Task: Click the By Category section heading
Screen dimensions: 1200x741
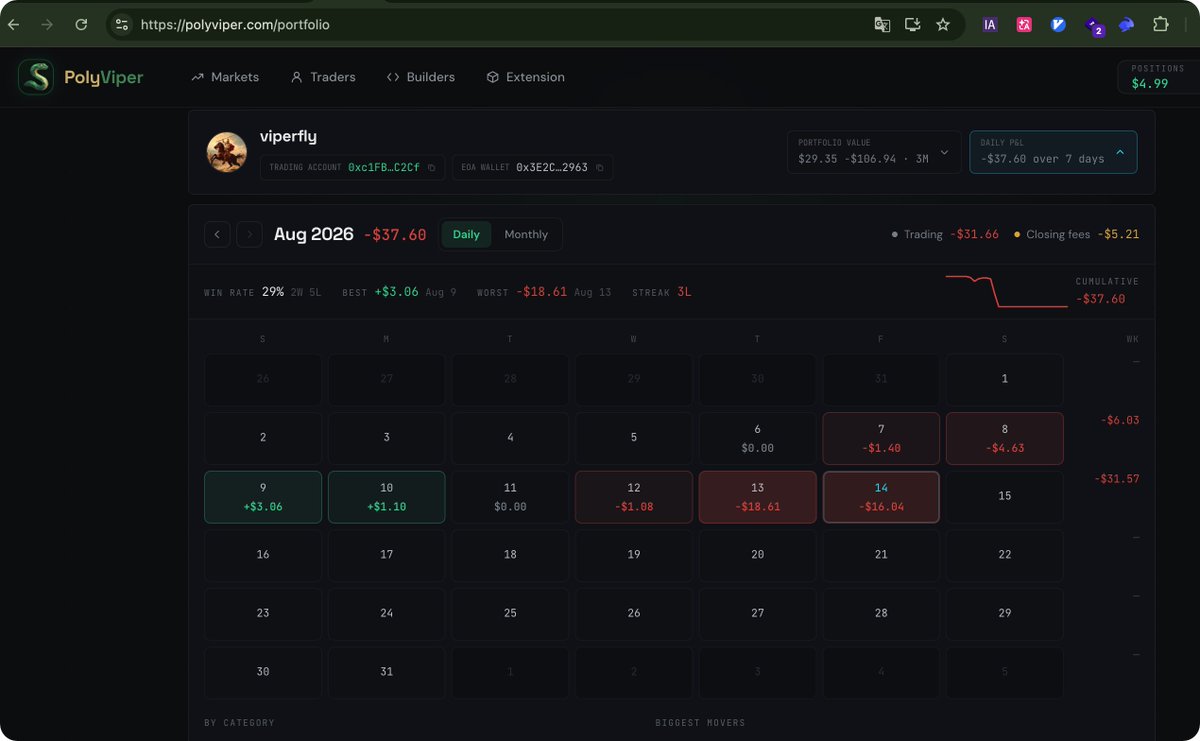Action: (239, 722)
